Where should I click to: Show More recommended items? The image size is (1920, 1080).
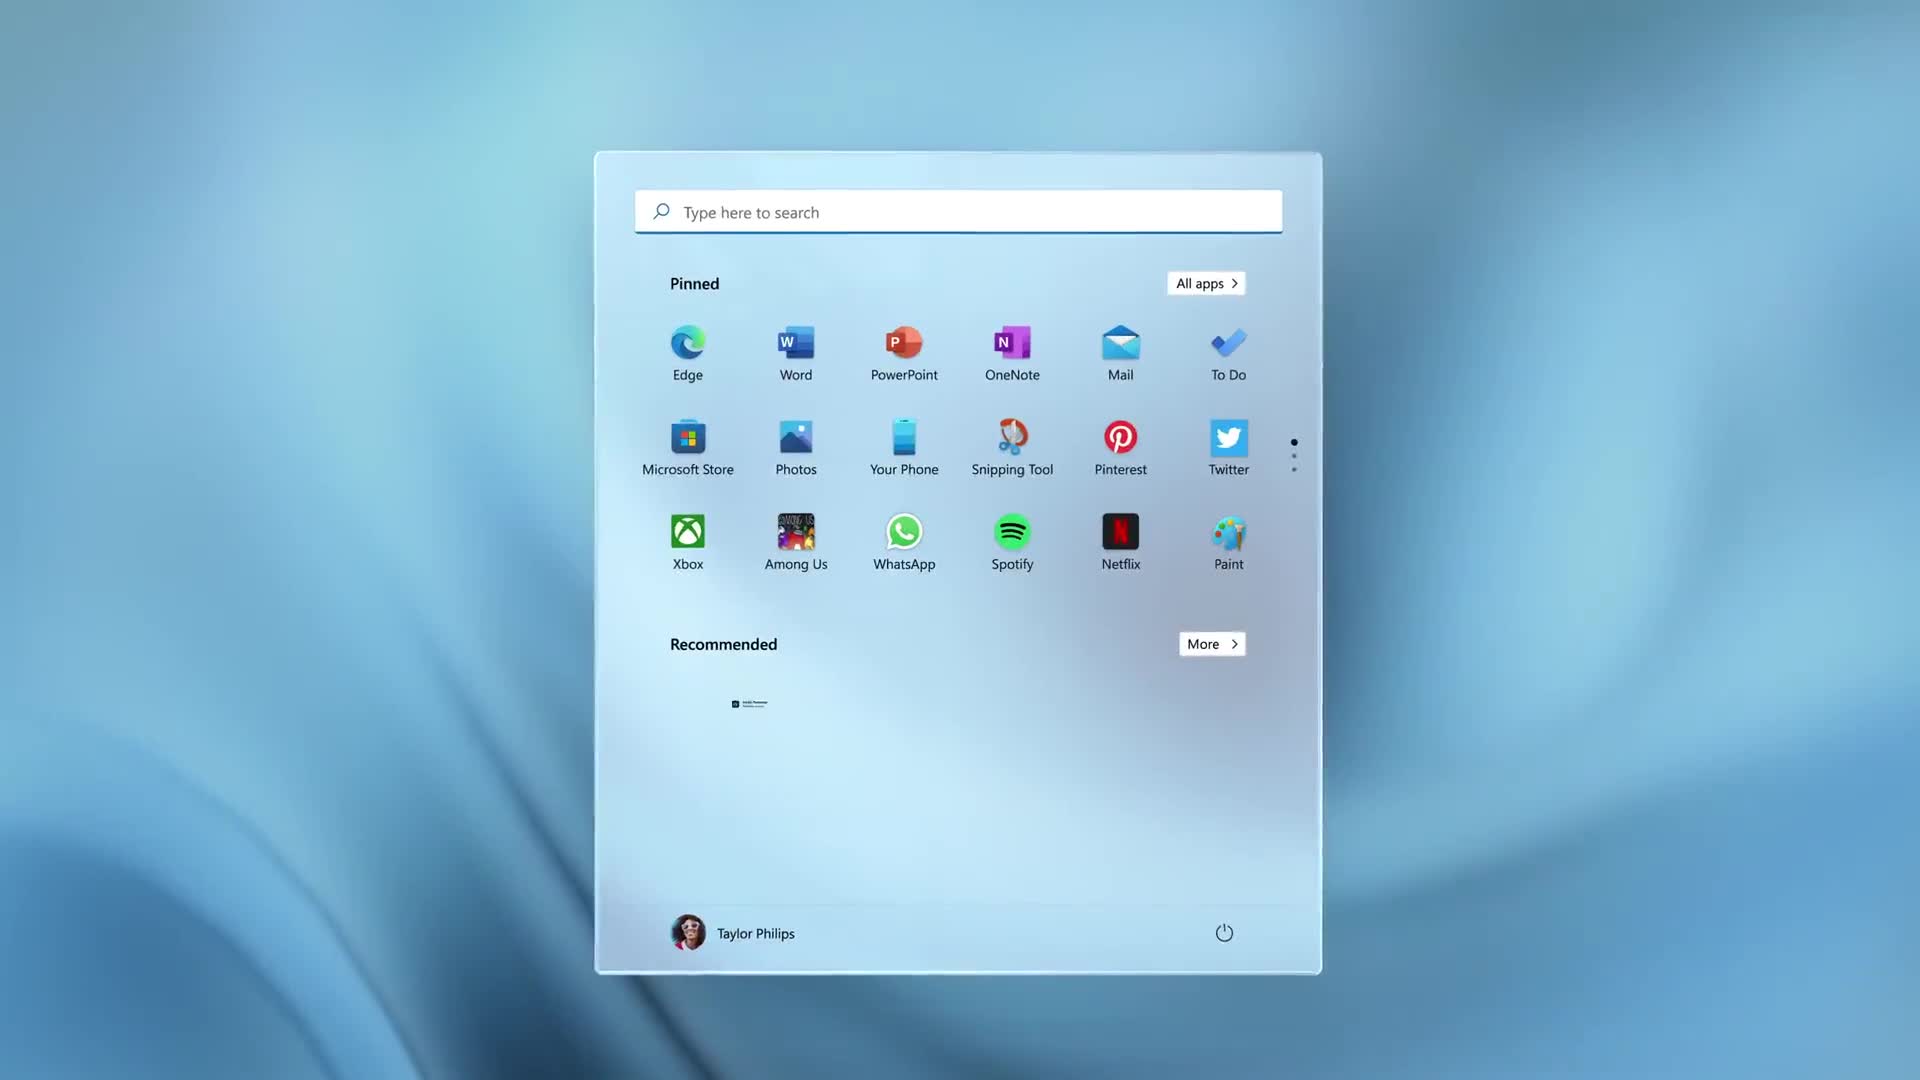[x=1211, y=643]
